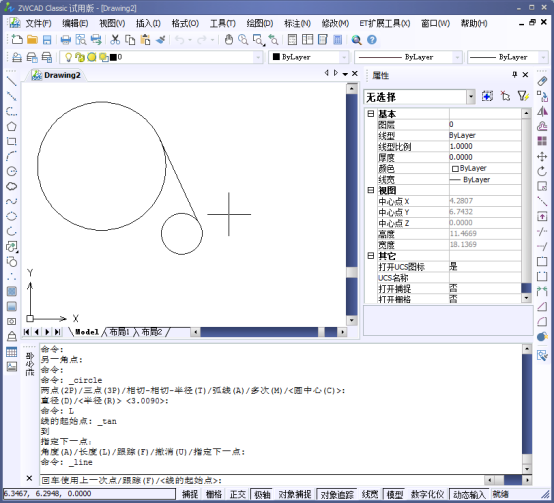Click the Print icon in toolbar
Viewport: 554px width, 503px height.
[65, 40]
